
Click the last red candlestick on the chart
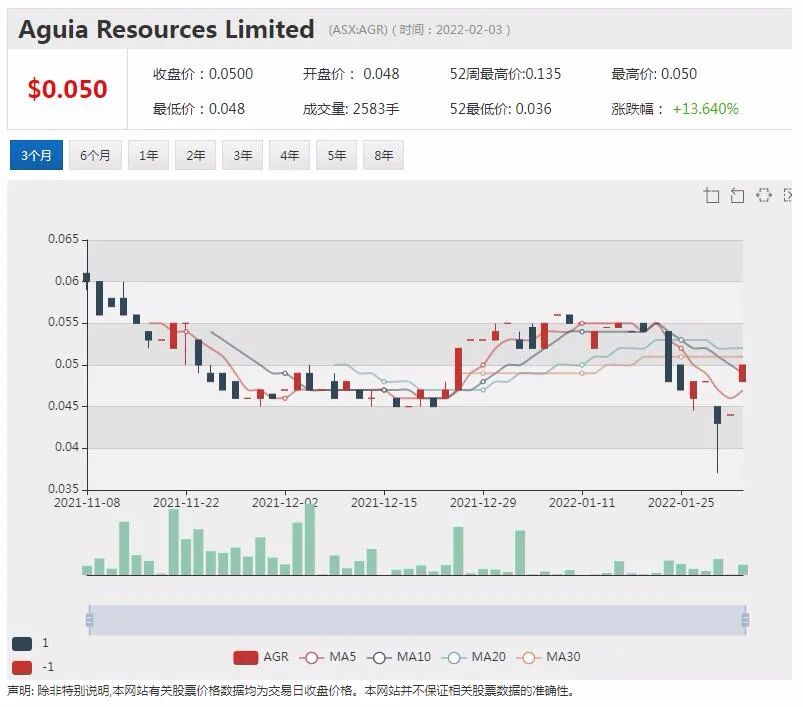[742, 373]
